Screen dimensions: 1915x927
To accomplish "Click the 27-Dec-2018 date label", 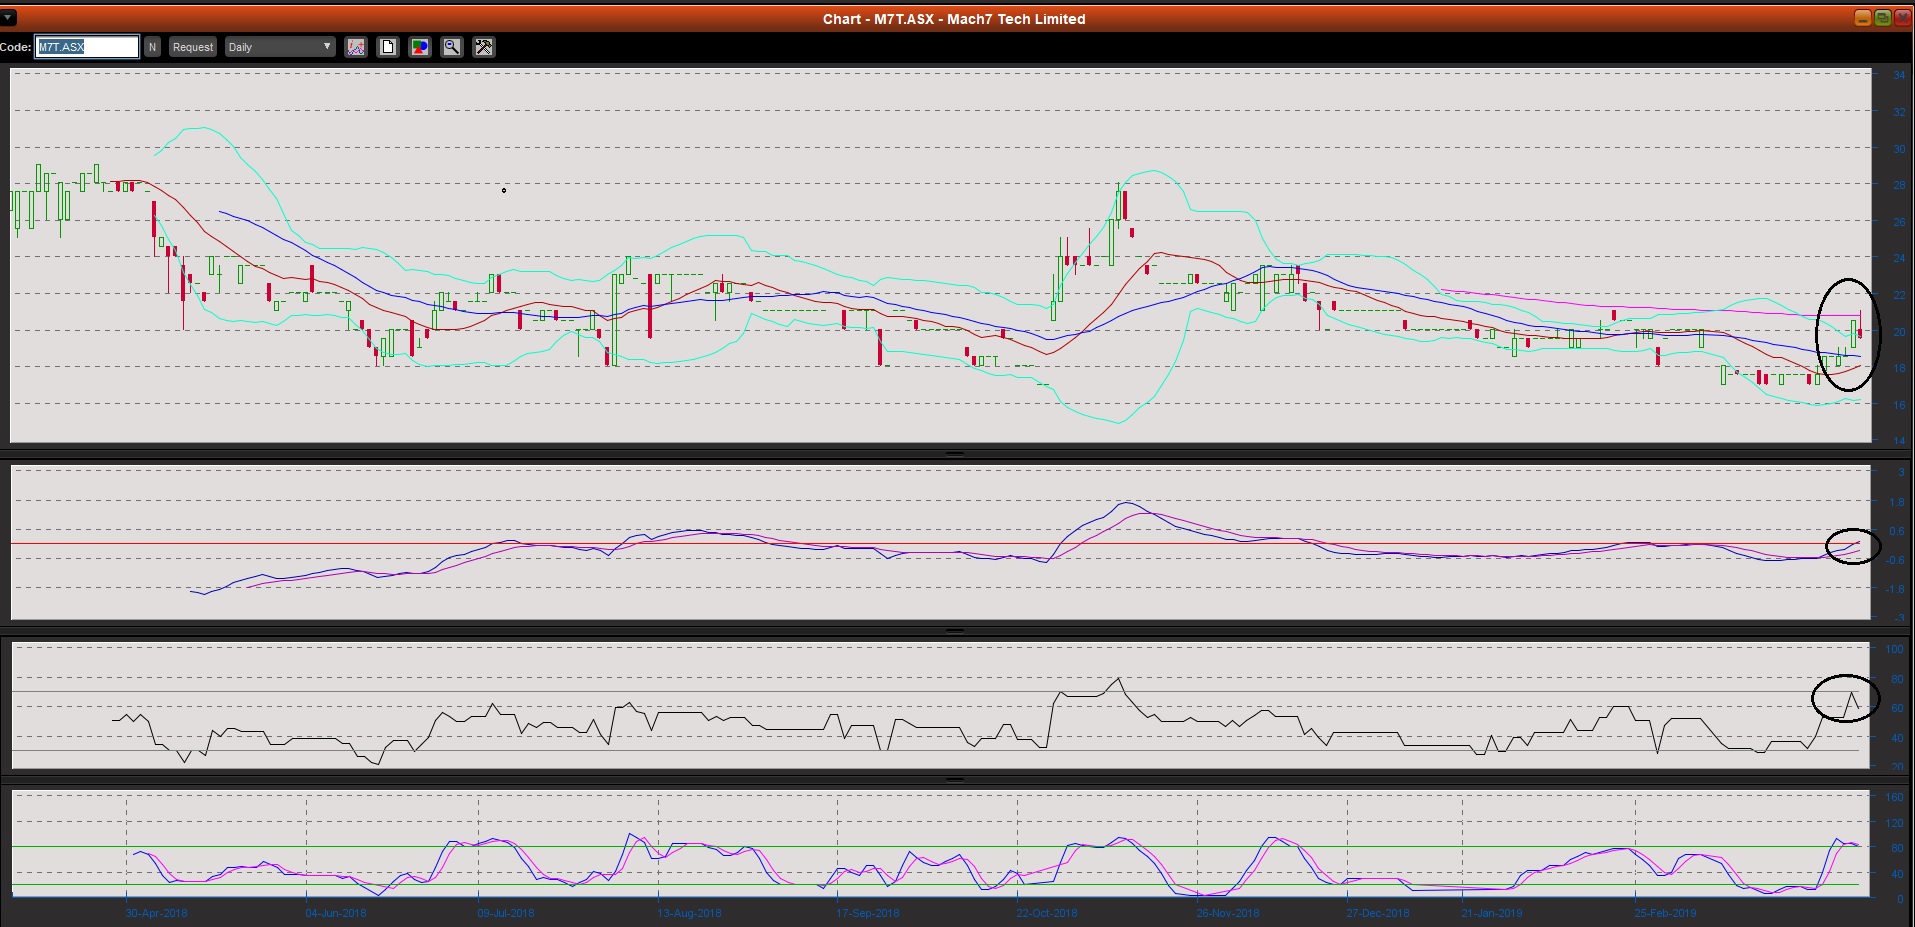I will tap(1378, 913).
